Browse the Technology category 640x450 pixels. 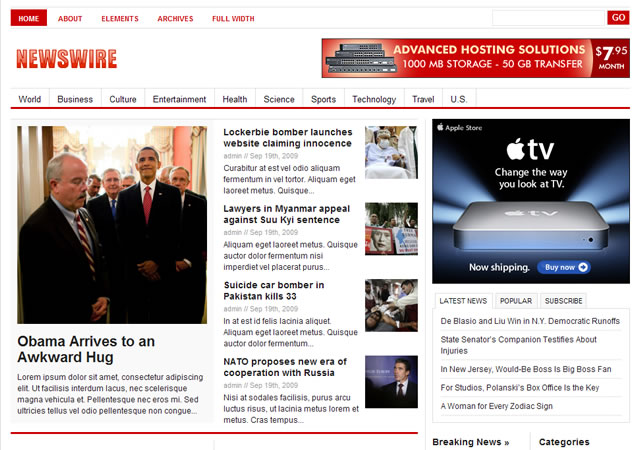pyautogui.click(x=374, y=99)
